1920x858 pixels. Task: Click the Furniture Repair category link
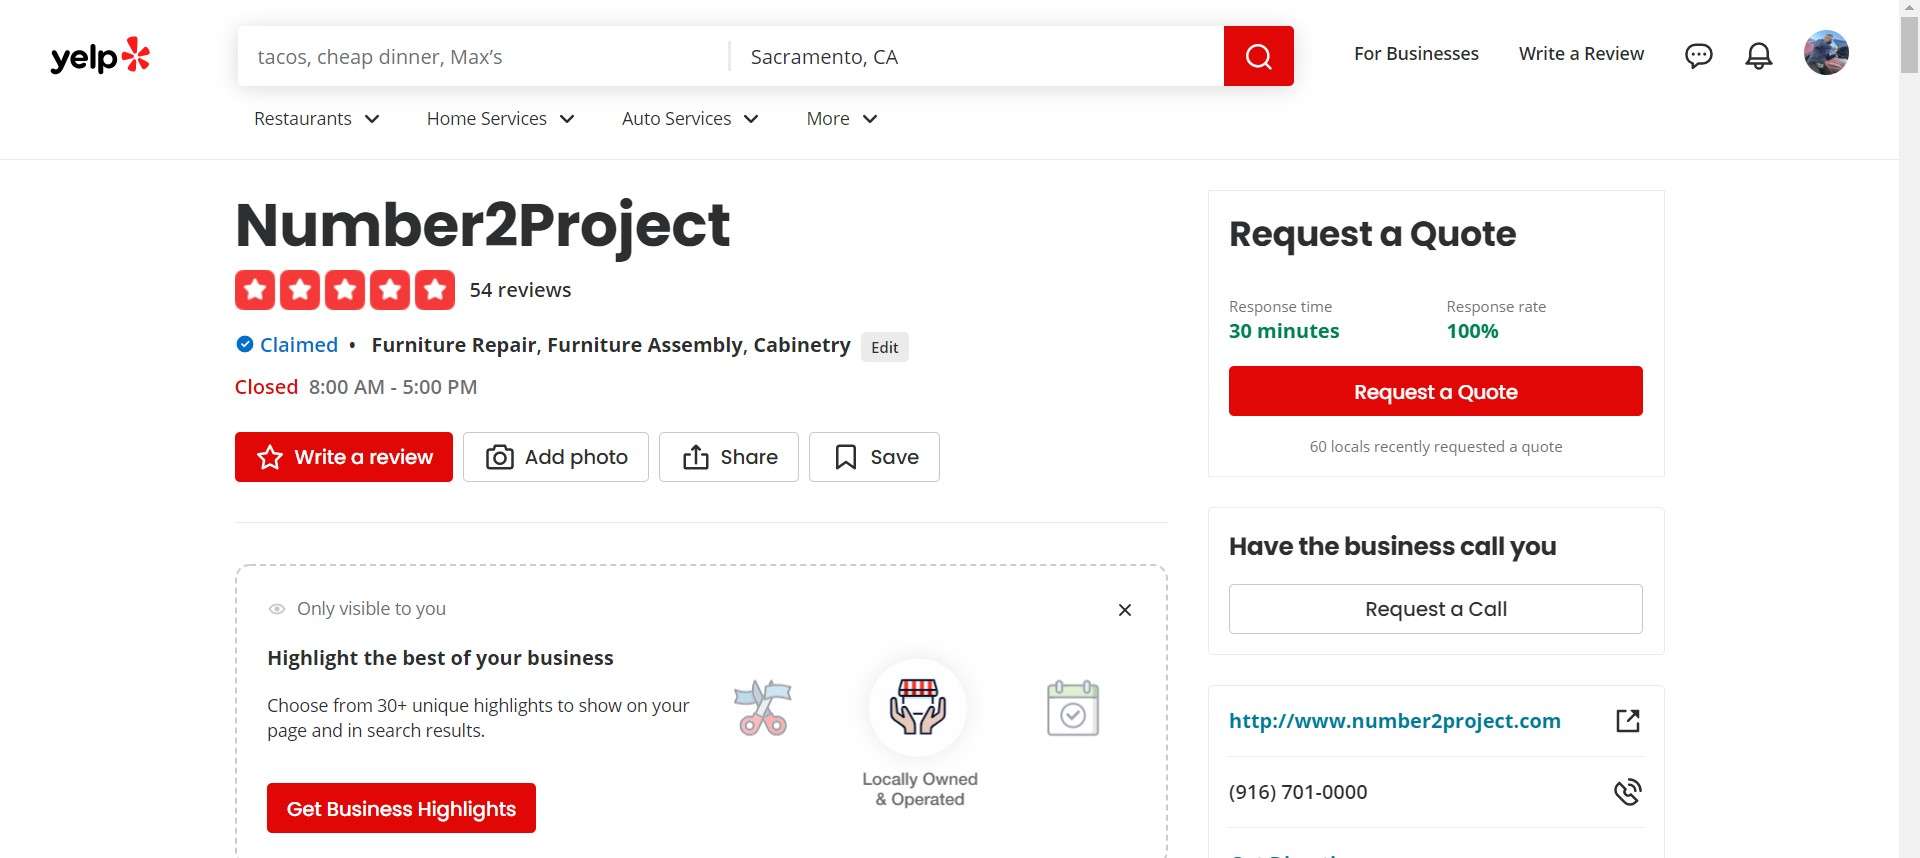click(454, 345)
